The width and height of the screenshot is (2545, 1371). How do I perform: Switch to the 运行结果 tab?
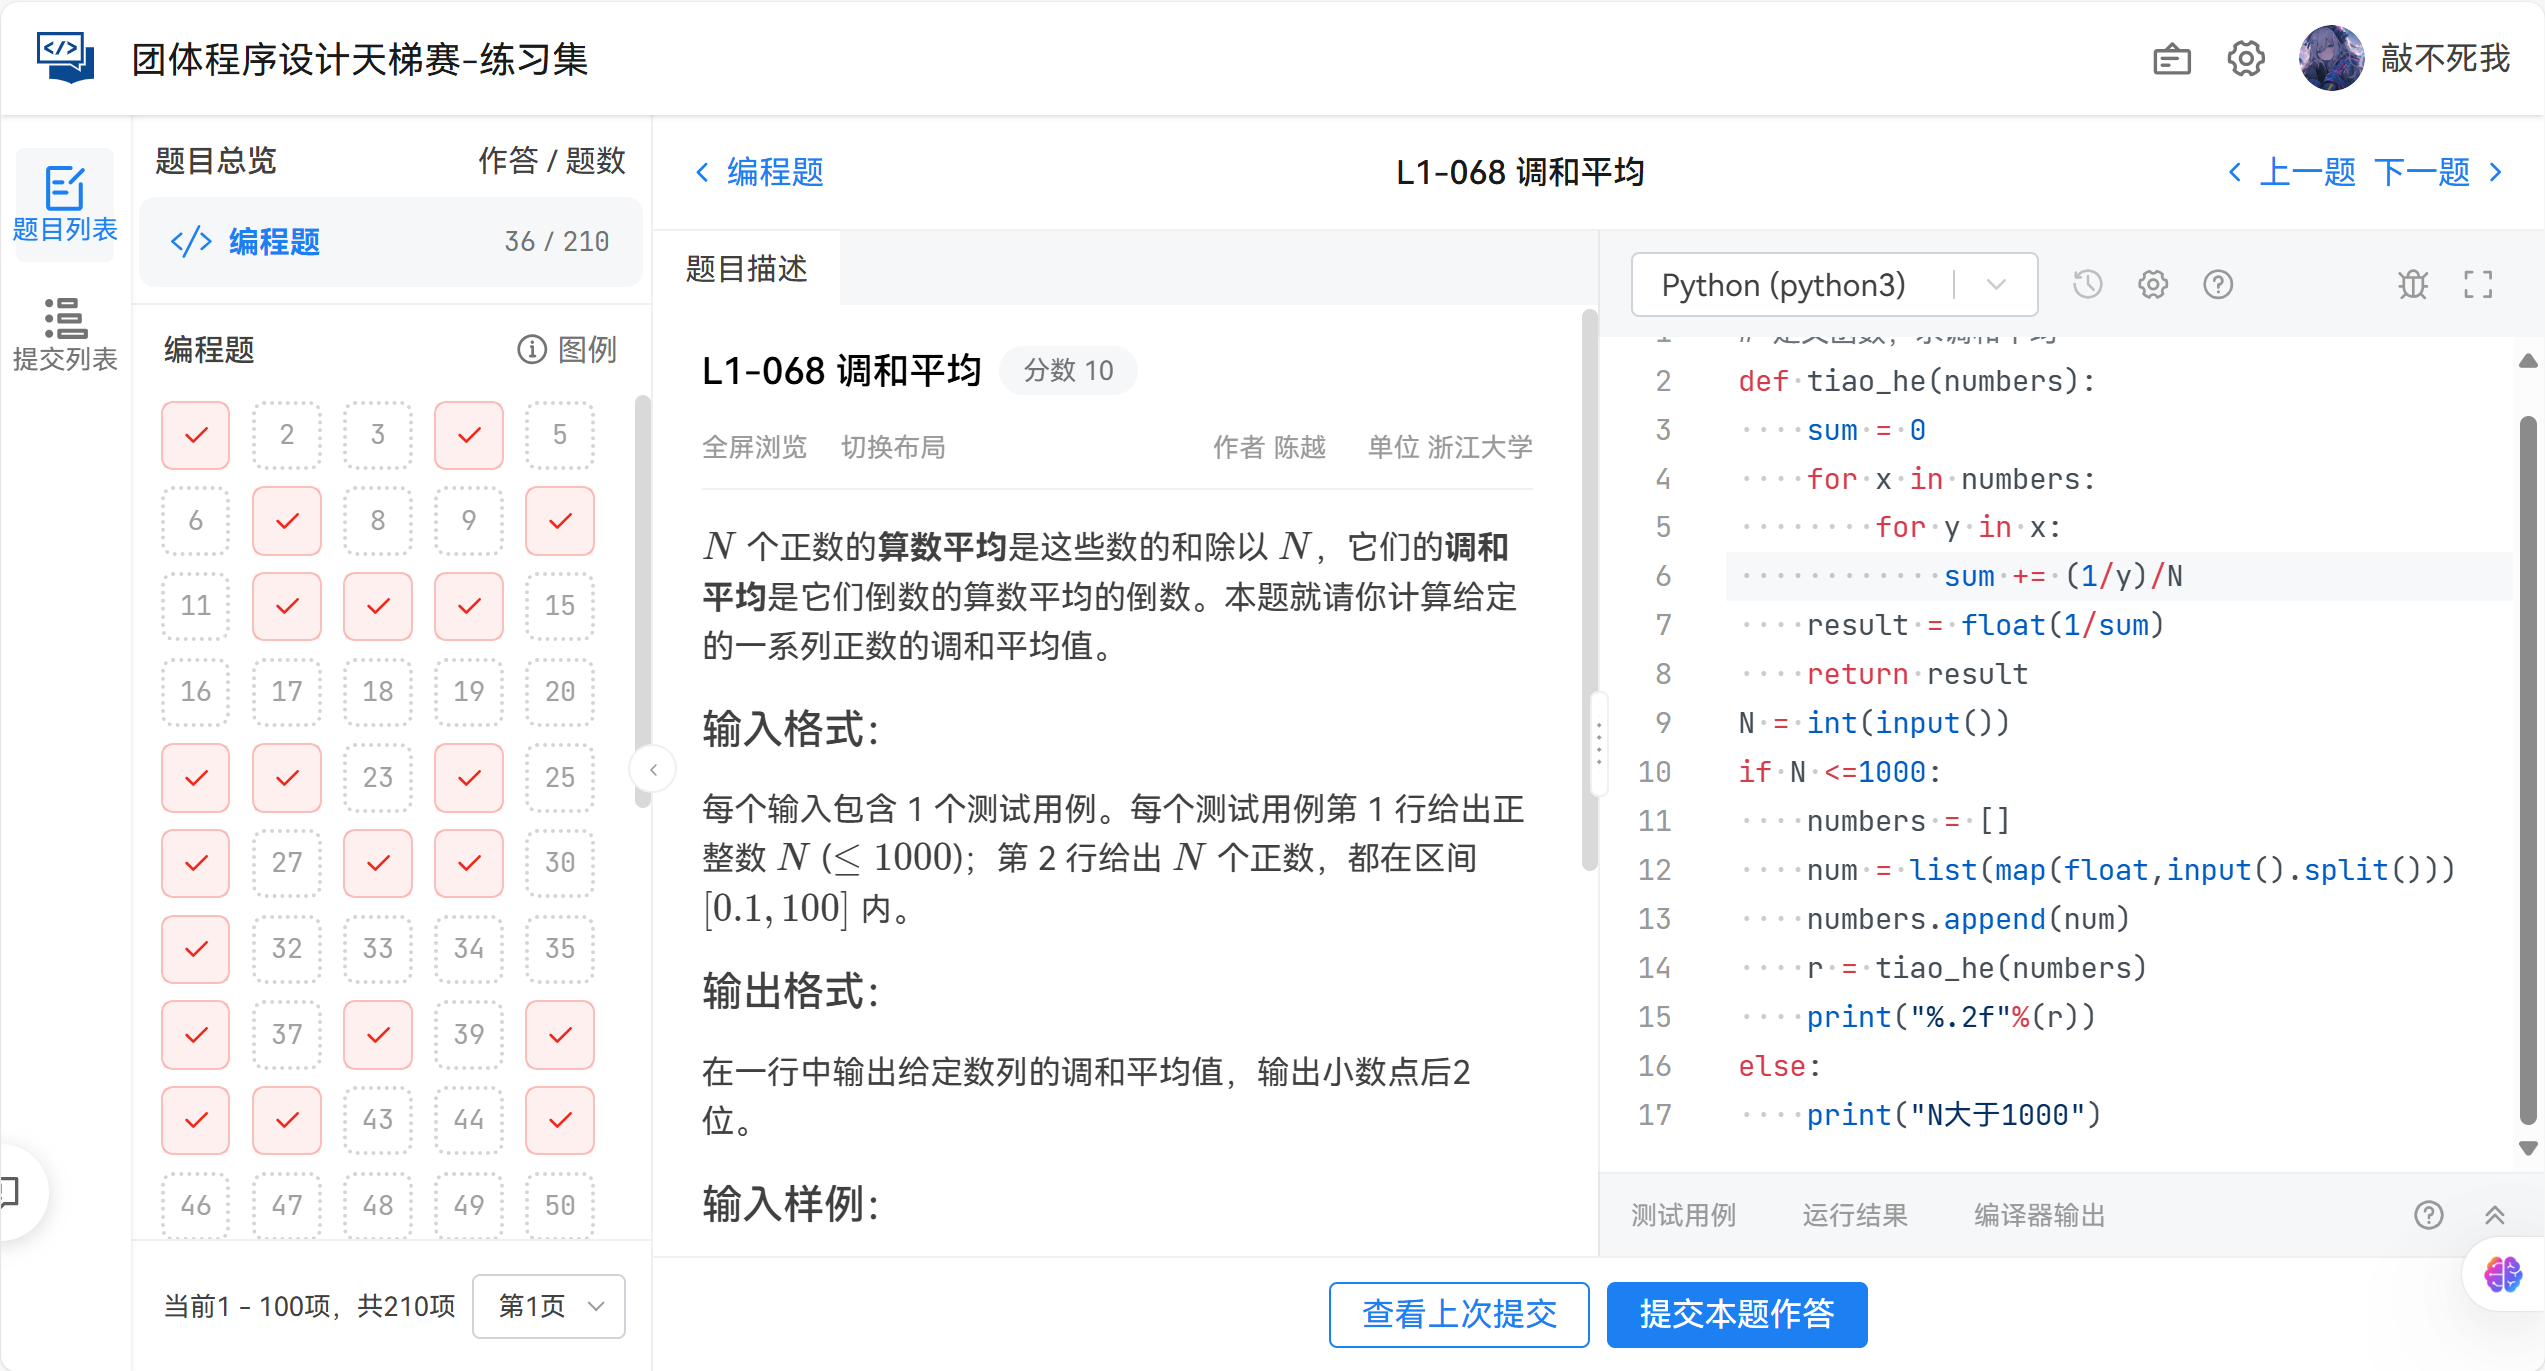click(x=1854, y=1215)
